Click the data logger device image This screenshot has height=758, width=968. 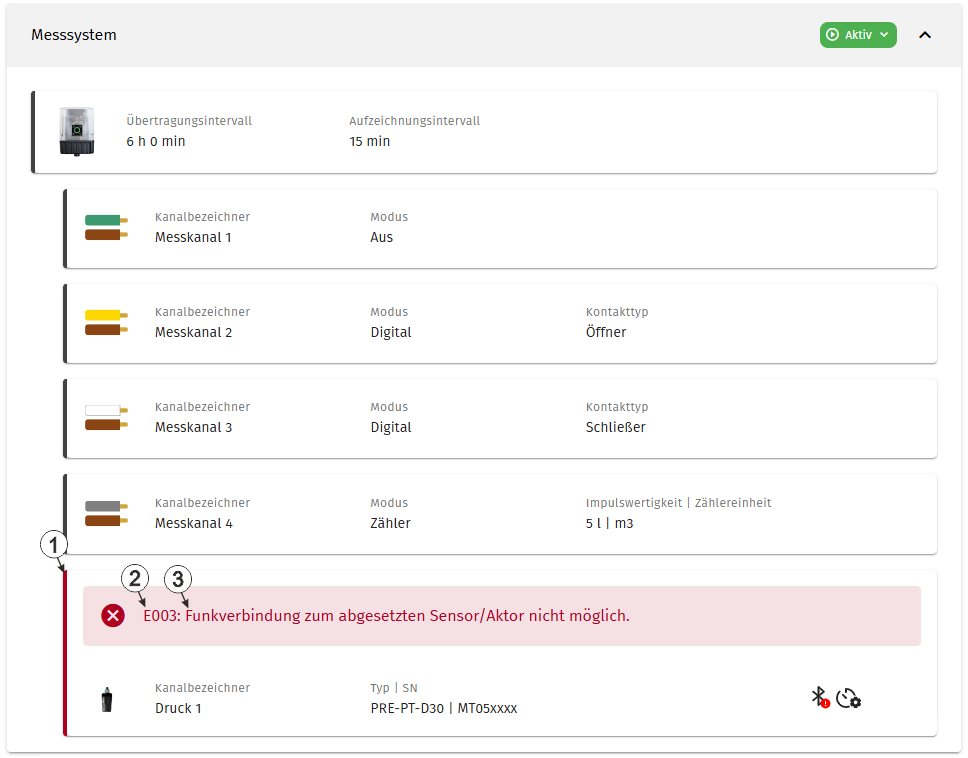77,131
